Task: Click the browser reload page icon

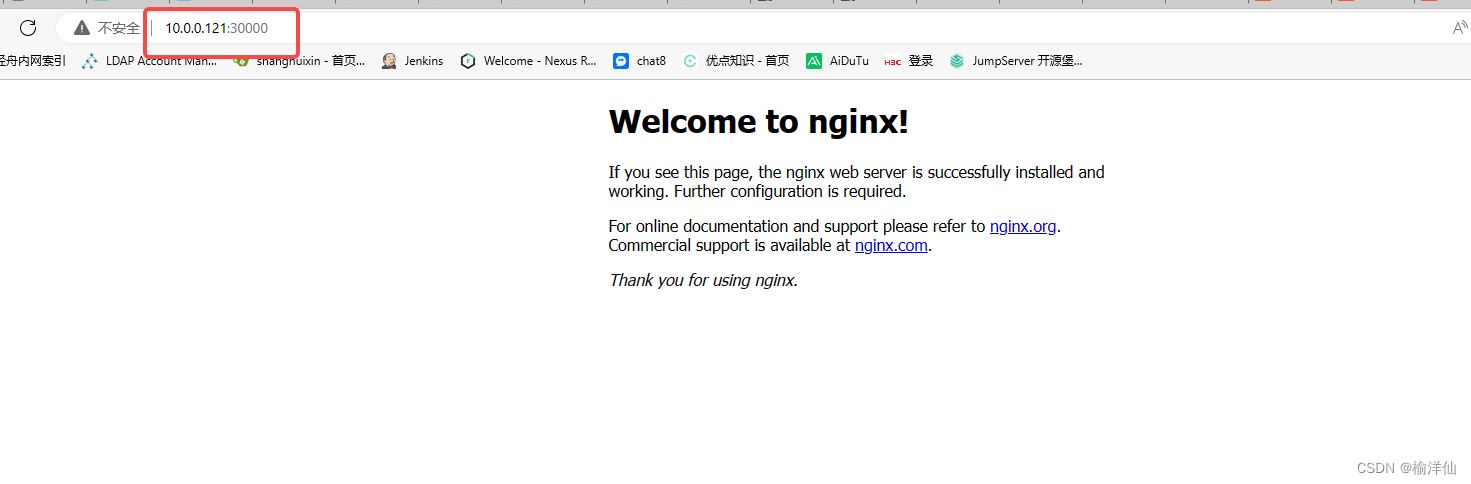Action: click(28, 28)
